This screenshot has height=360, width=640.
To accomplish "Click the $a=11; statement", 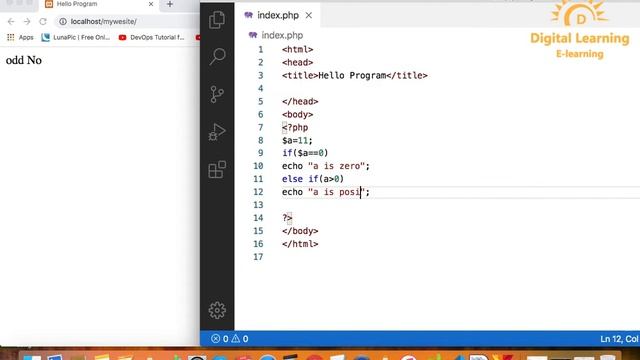I will point(297,140).
